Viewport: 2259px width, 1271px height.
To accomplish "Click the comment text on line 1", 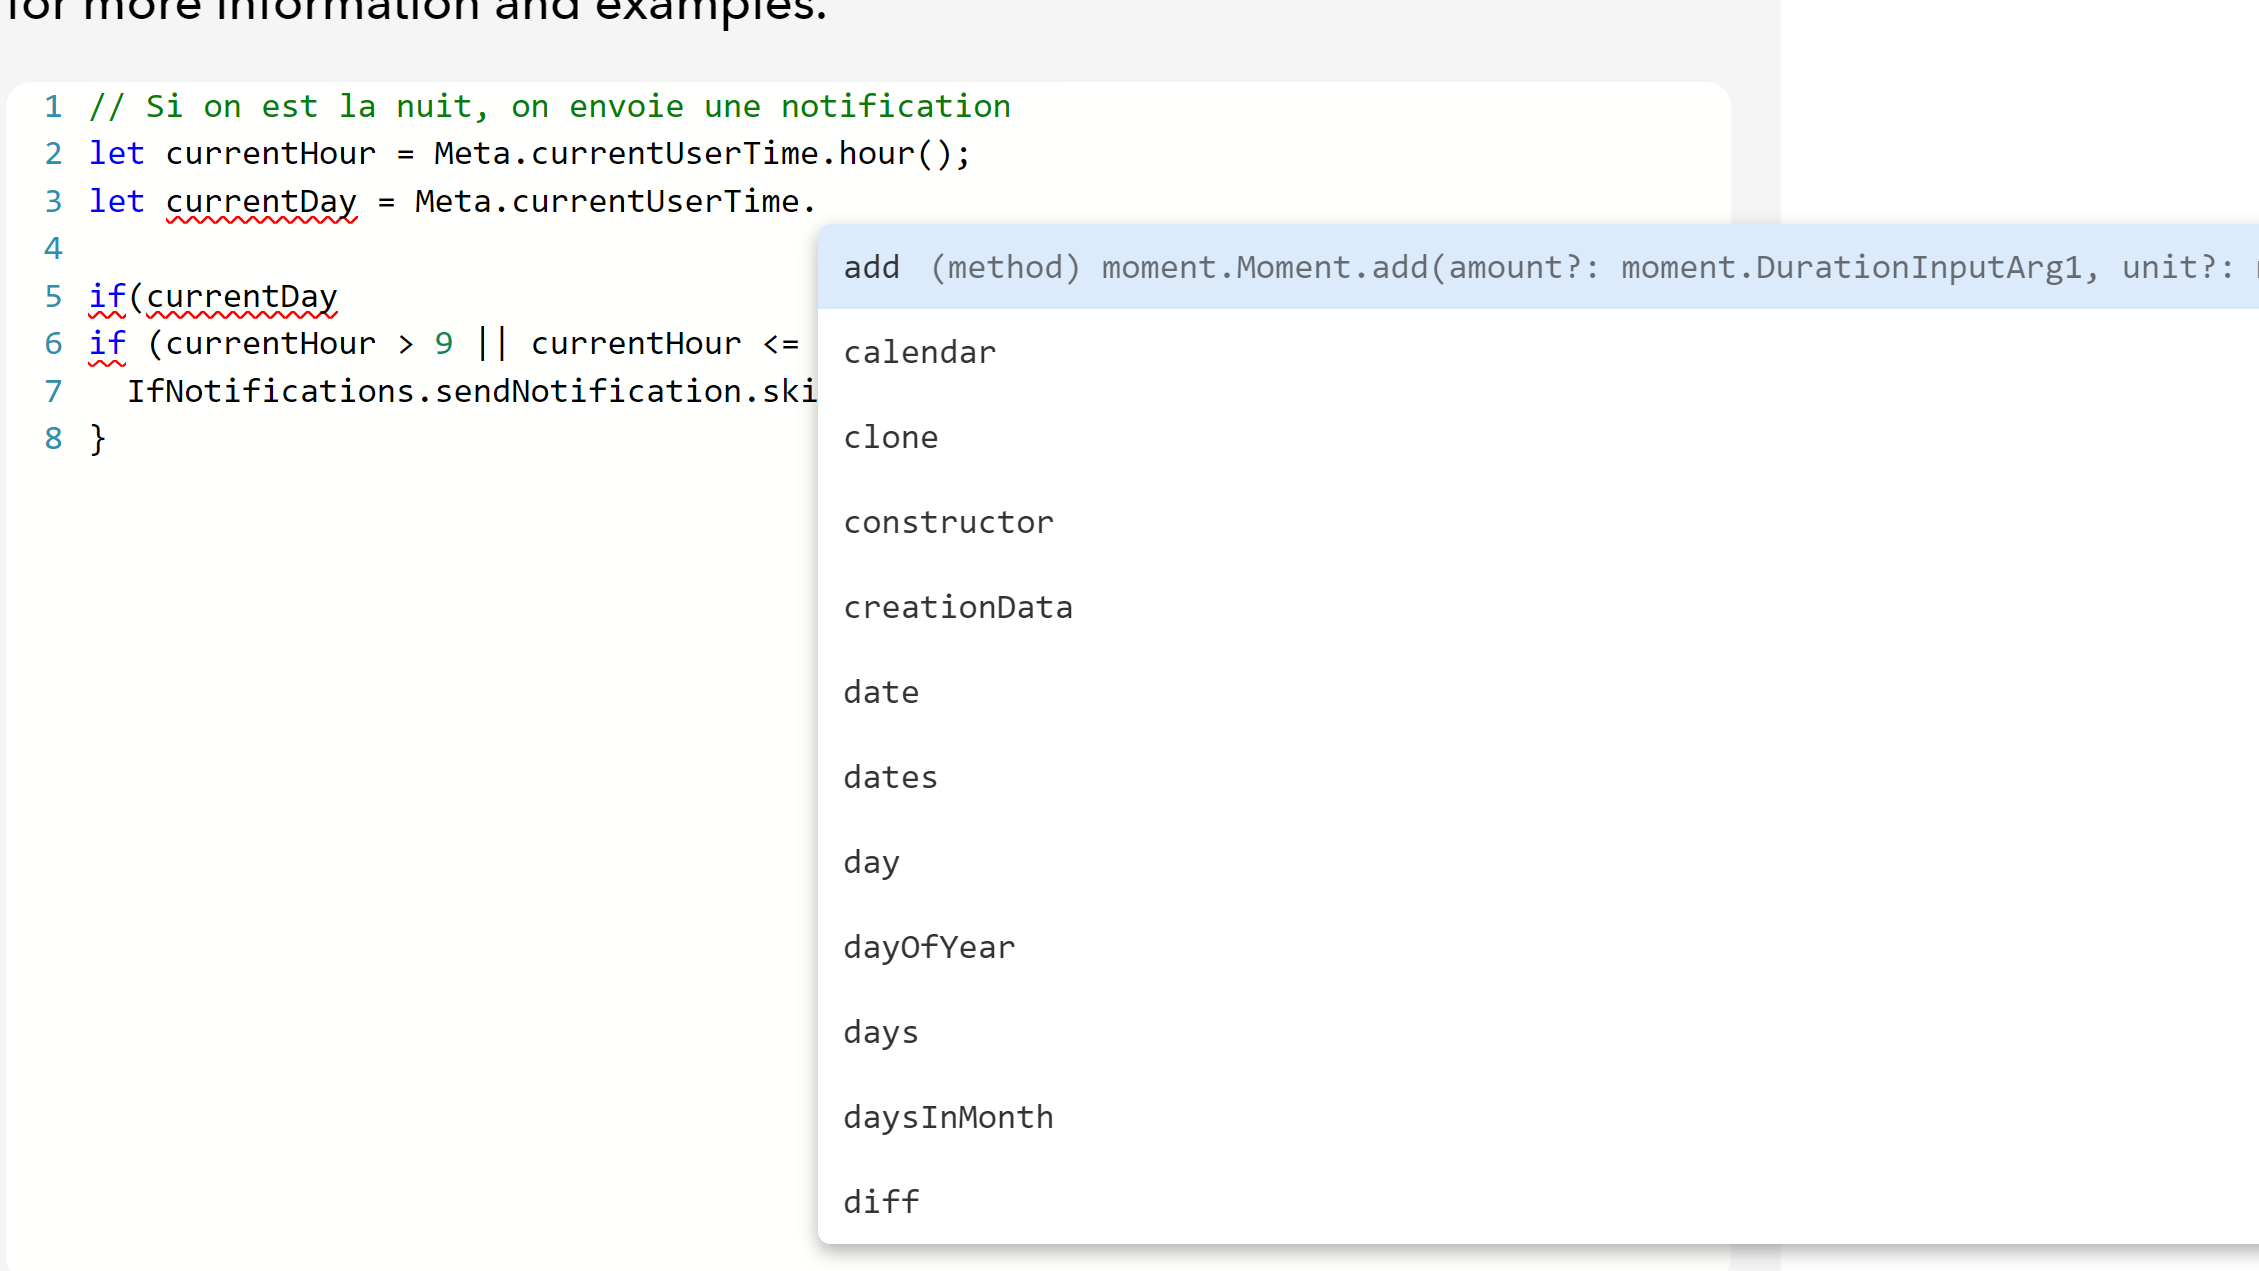I will point(550,106).
